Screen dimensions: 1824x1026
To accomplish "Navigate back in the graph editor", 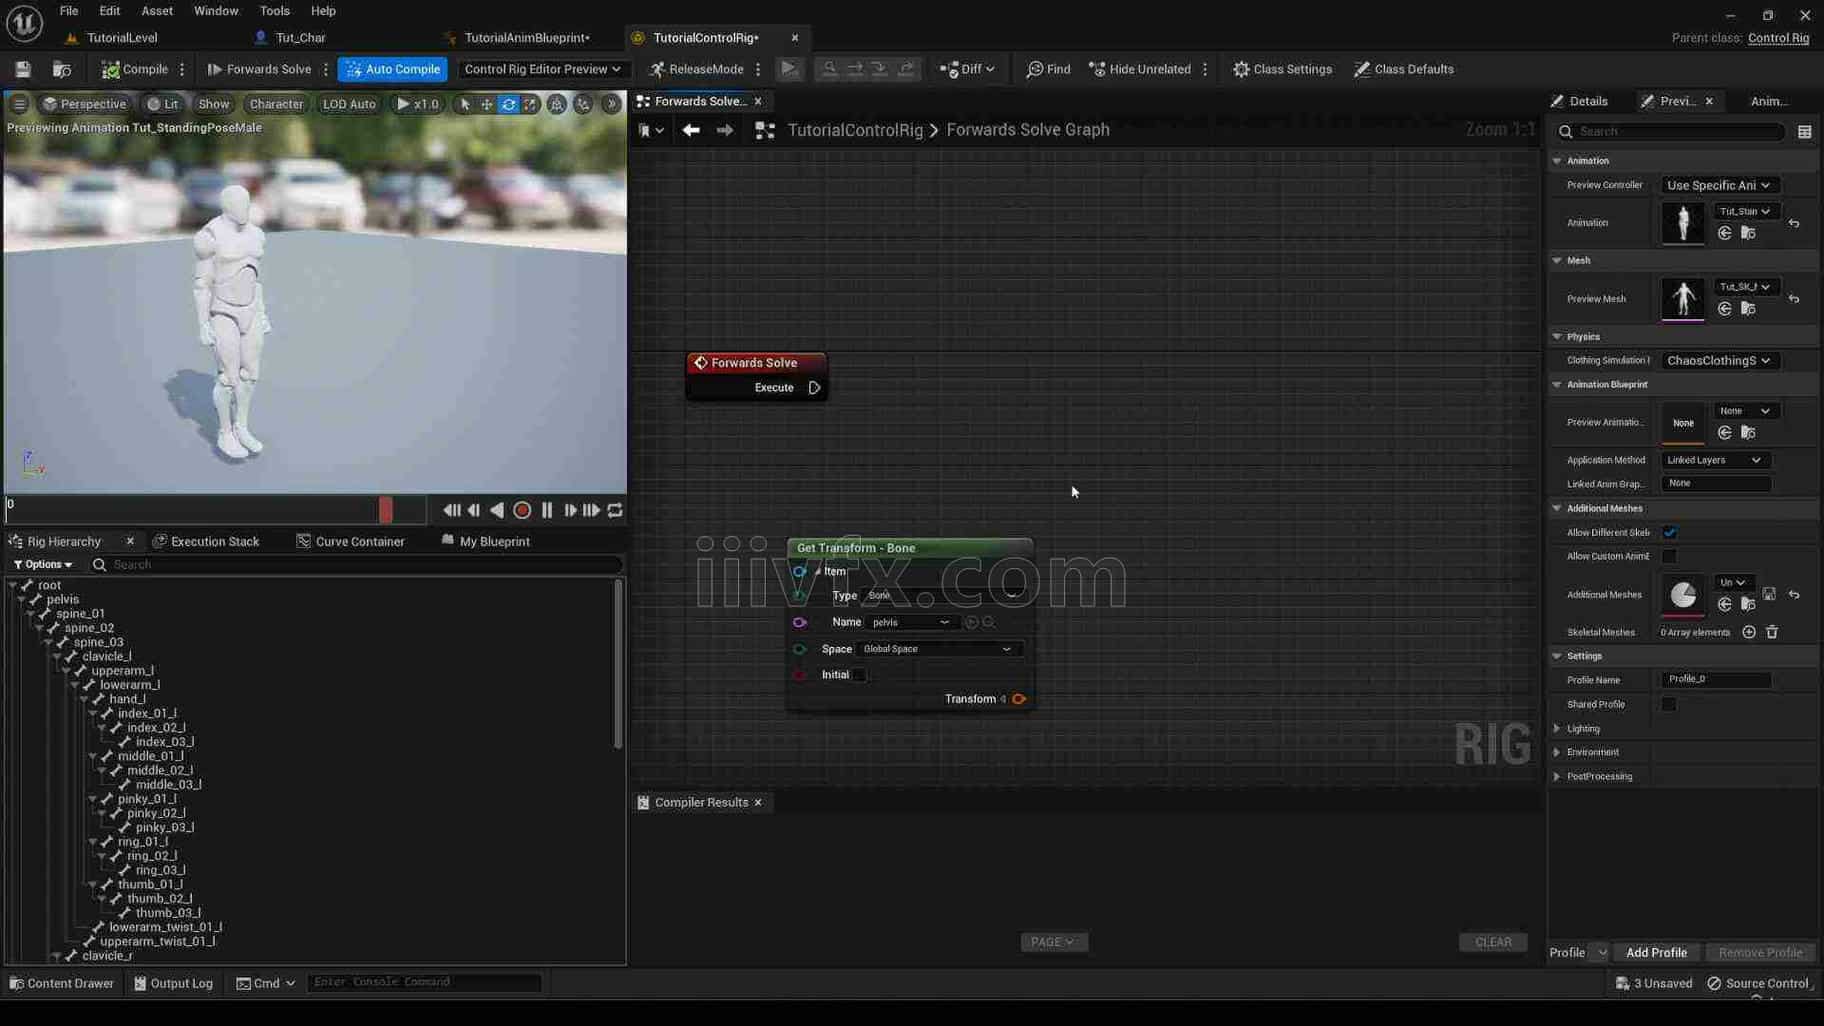I will (691, 130).
